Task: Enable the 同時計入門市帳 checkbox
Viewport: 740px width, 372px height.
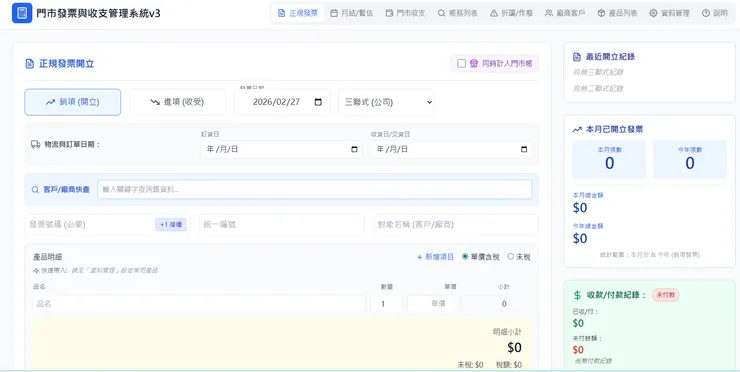Action: (x=462, y=63)
